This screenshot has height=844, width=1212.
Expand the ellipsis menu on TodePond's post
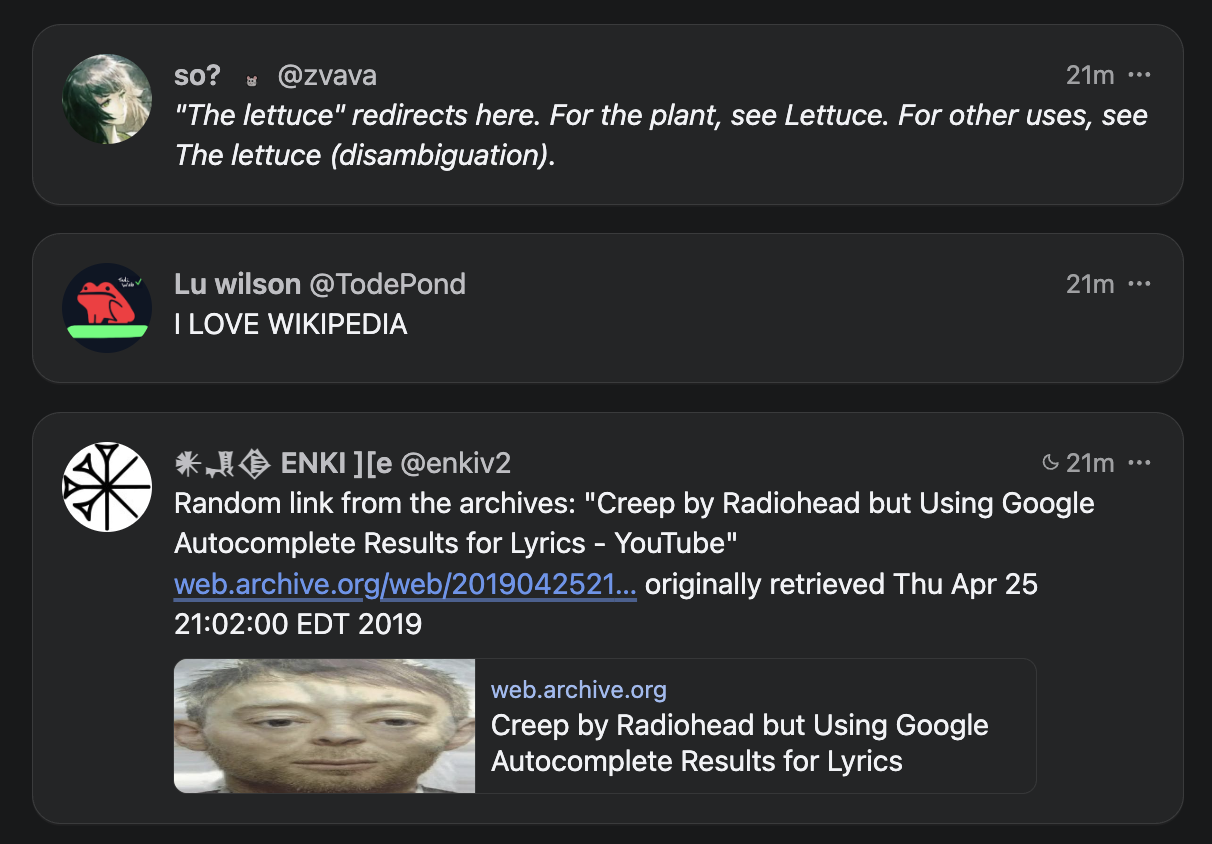coord(1139,284)
